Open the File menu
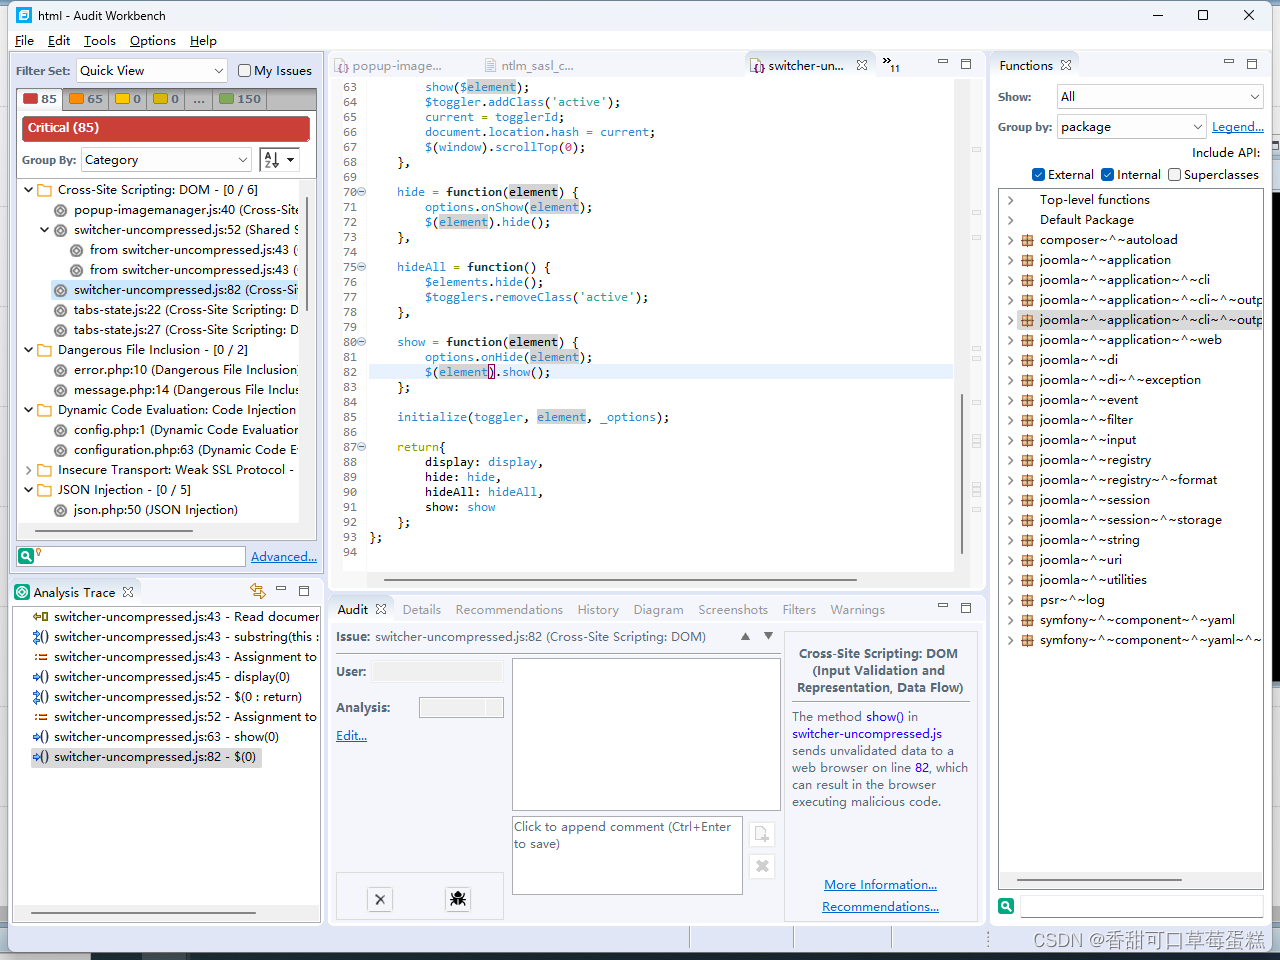The width and height of the screenshot is (1280, 960). tap(25, 41)
